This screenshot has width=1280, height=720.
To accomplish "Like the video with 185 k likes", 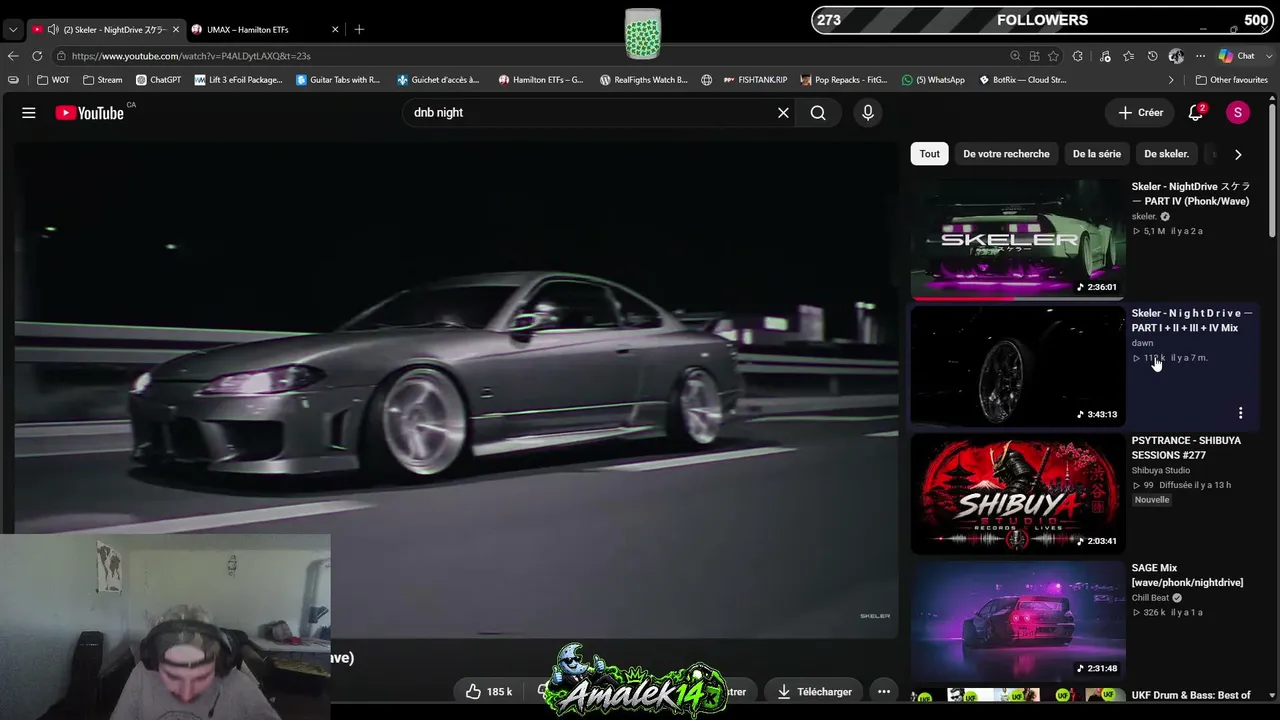I will [489, 691].
